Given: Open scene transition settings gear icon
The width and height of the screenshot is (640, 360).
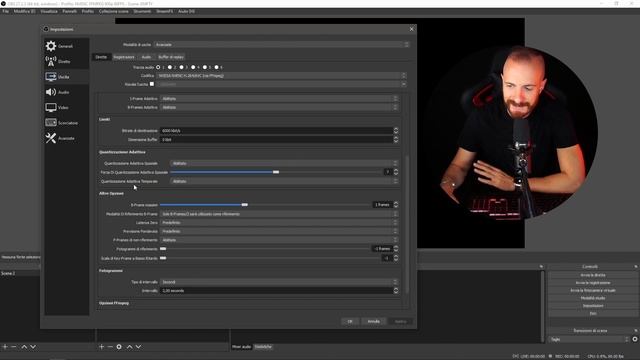Looking at the screenshot, I should pyautogui.click(x=635, y=339).
